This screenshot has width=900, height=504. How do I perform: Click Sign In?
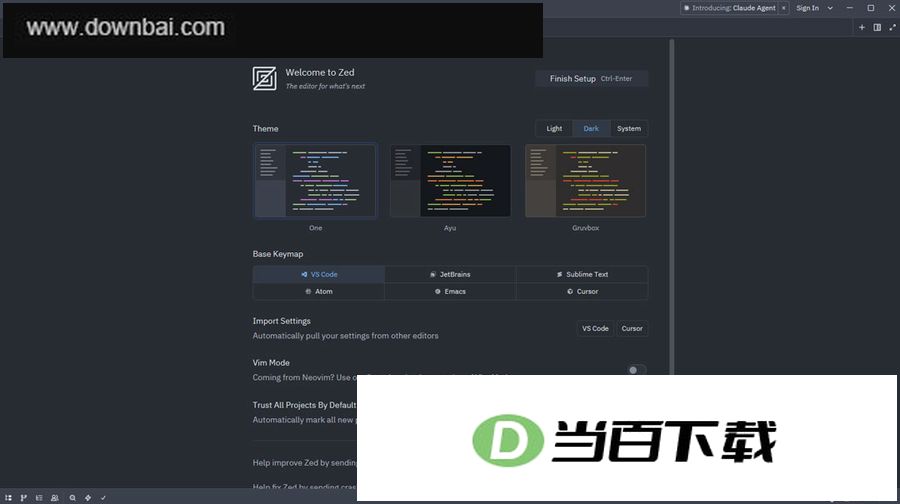(x=808, y=8)
